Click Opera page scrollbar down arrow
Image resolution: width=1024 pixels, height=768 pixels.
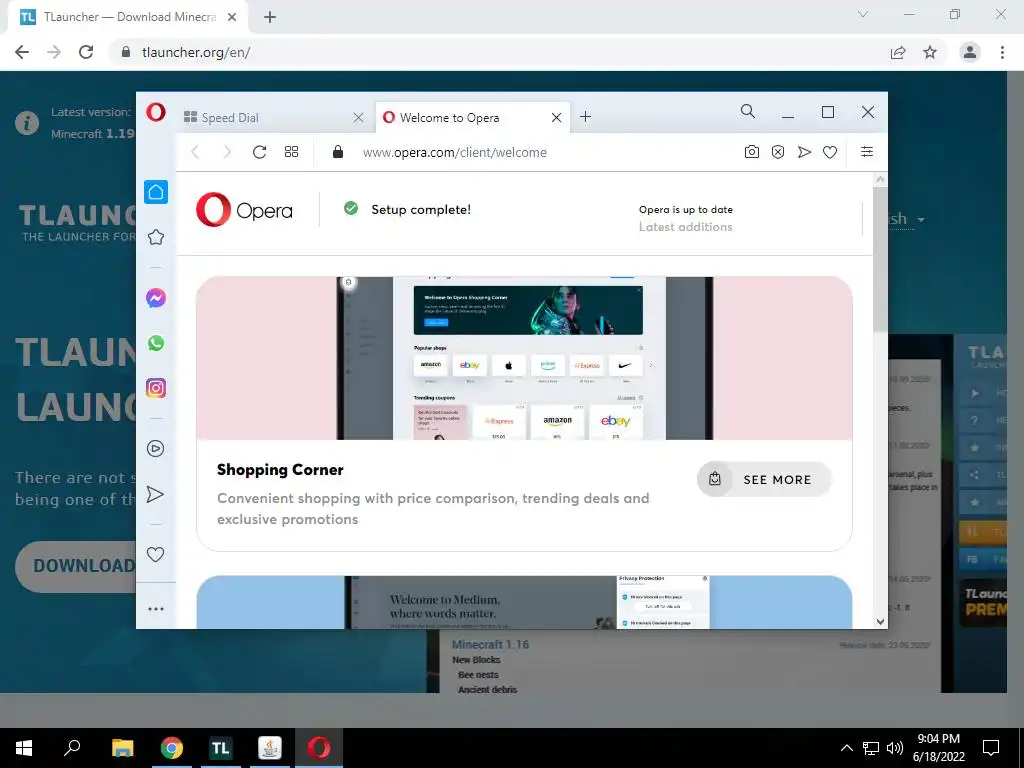(880, 622)
